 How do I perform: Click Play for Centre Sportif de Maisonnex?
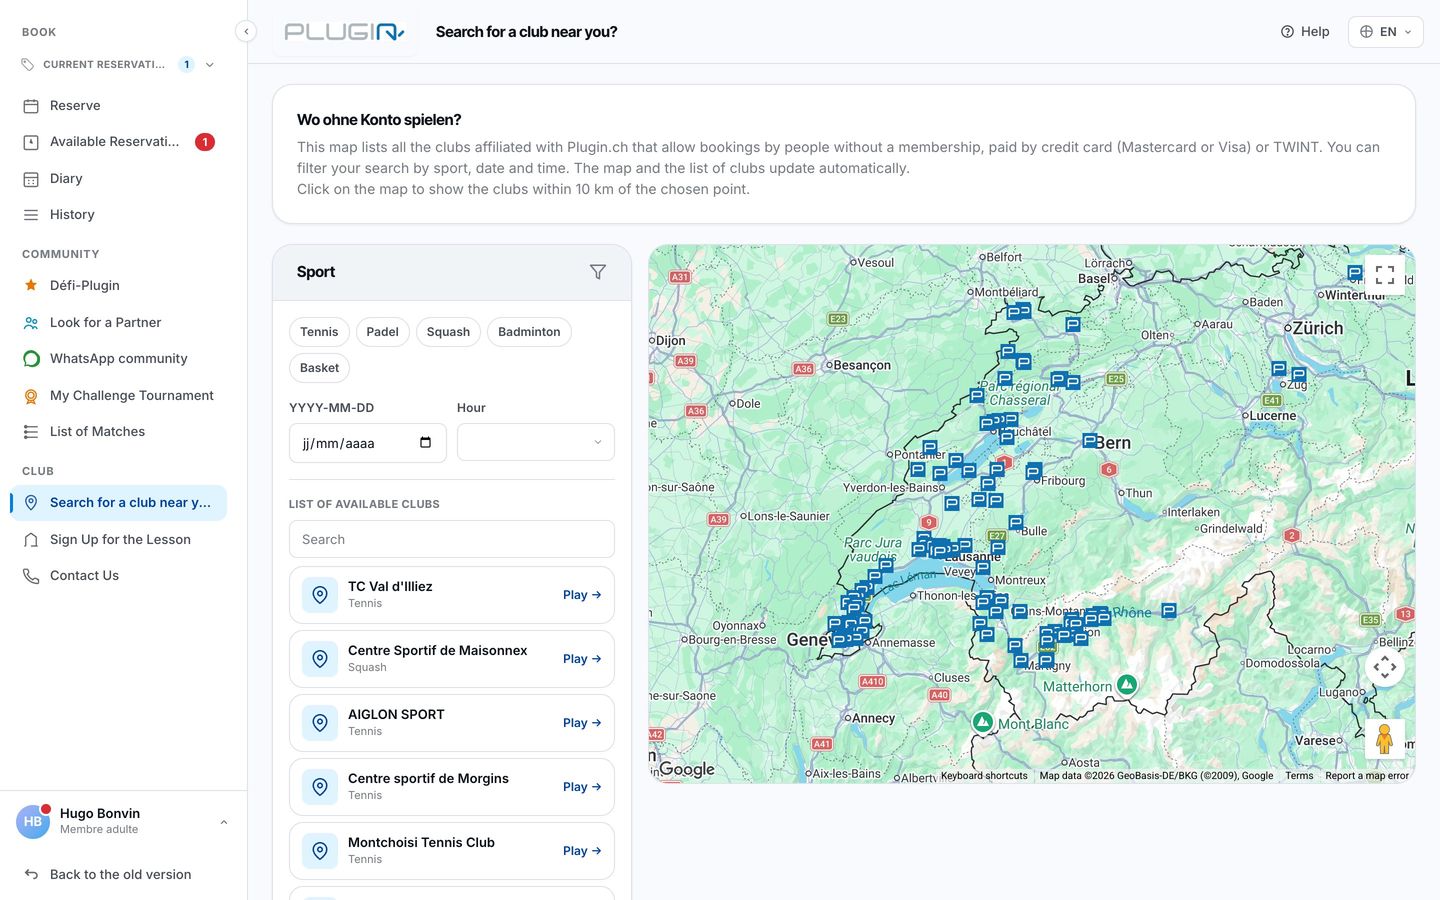tap(582, 659)
